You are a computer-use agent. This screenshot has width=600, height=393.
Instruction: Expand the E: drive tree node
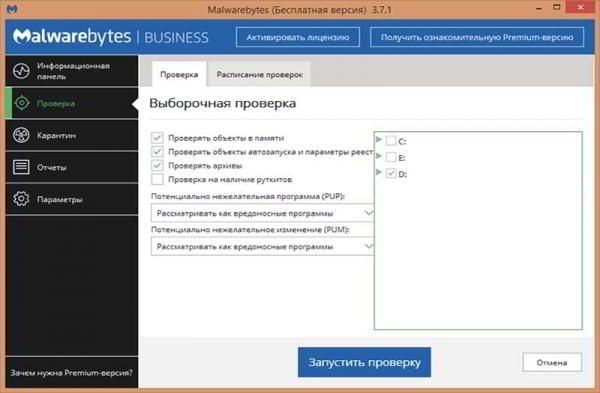pyautogui.click(x=379, y=156)
